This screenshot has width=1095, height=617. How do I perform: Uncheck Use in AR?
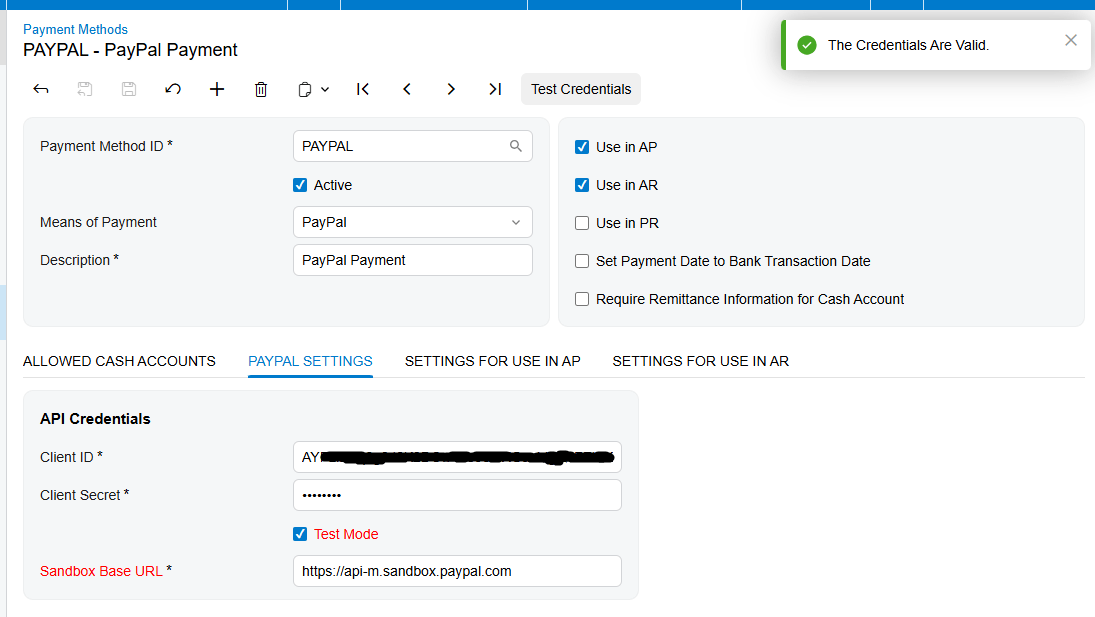pyautogui.click(x=582, y=185)
